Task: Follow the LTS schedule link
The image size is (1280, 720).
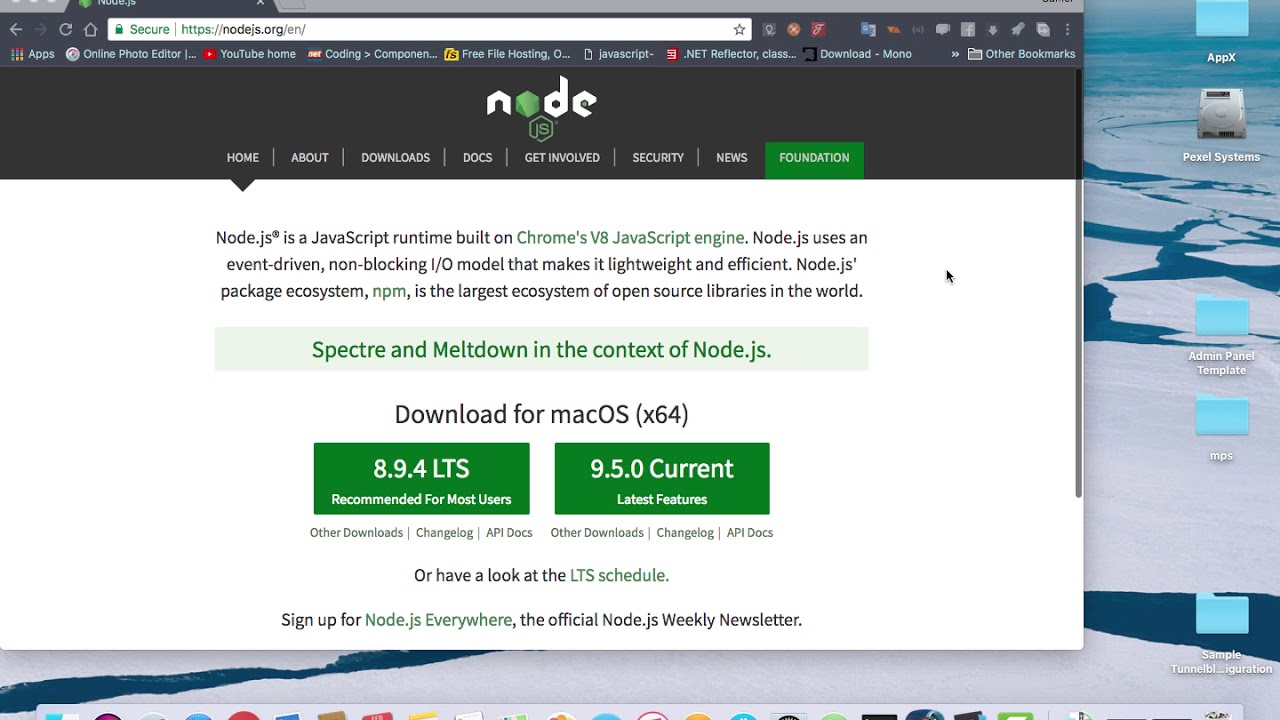Action: 619,575
